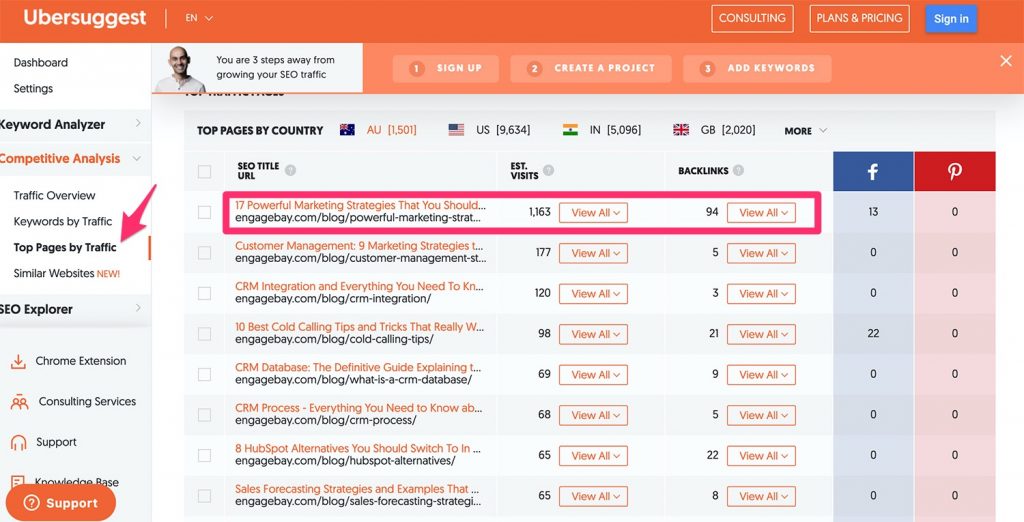
Task: Click the Backlinks help question icon
Action: pos(738,171)
